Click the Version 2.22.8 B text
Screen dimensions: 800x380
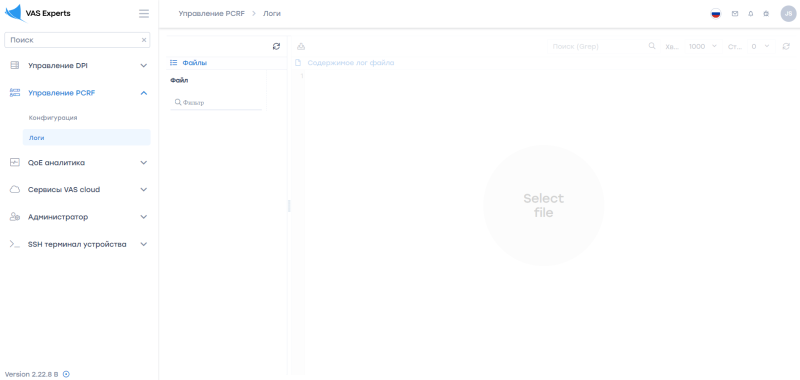[32, 374]
